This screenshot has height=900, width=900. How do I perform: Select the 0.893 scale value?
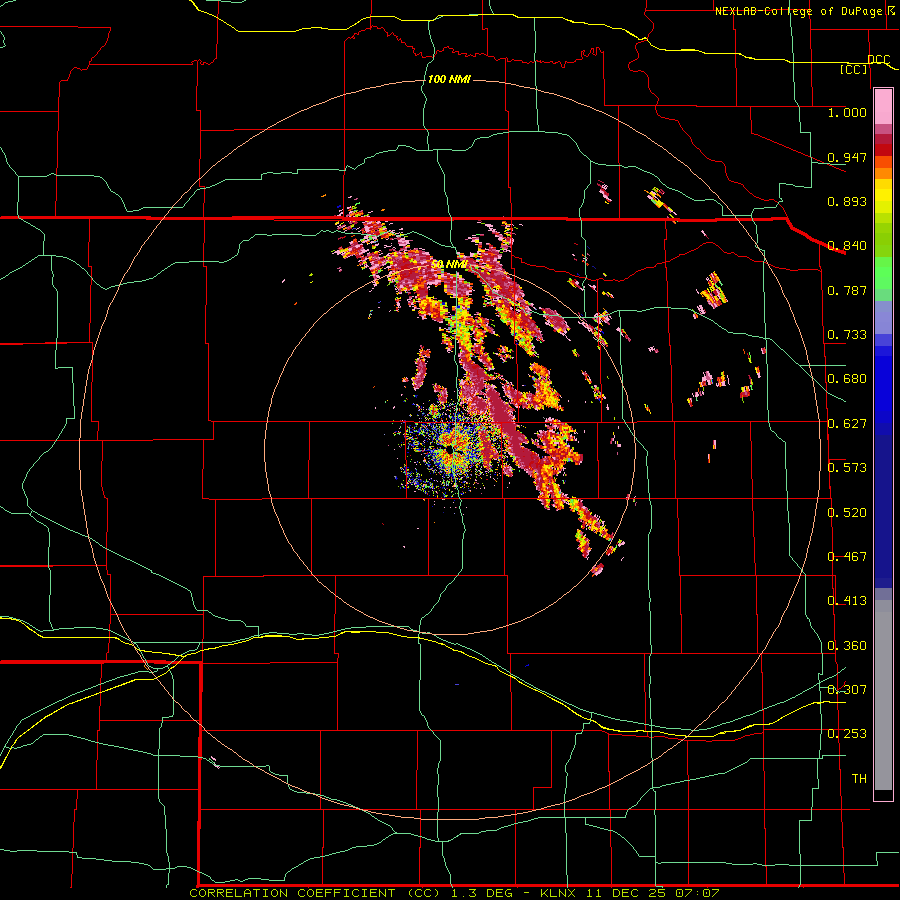coord(847,201)
